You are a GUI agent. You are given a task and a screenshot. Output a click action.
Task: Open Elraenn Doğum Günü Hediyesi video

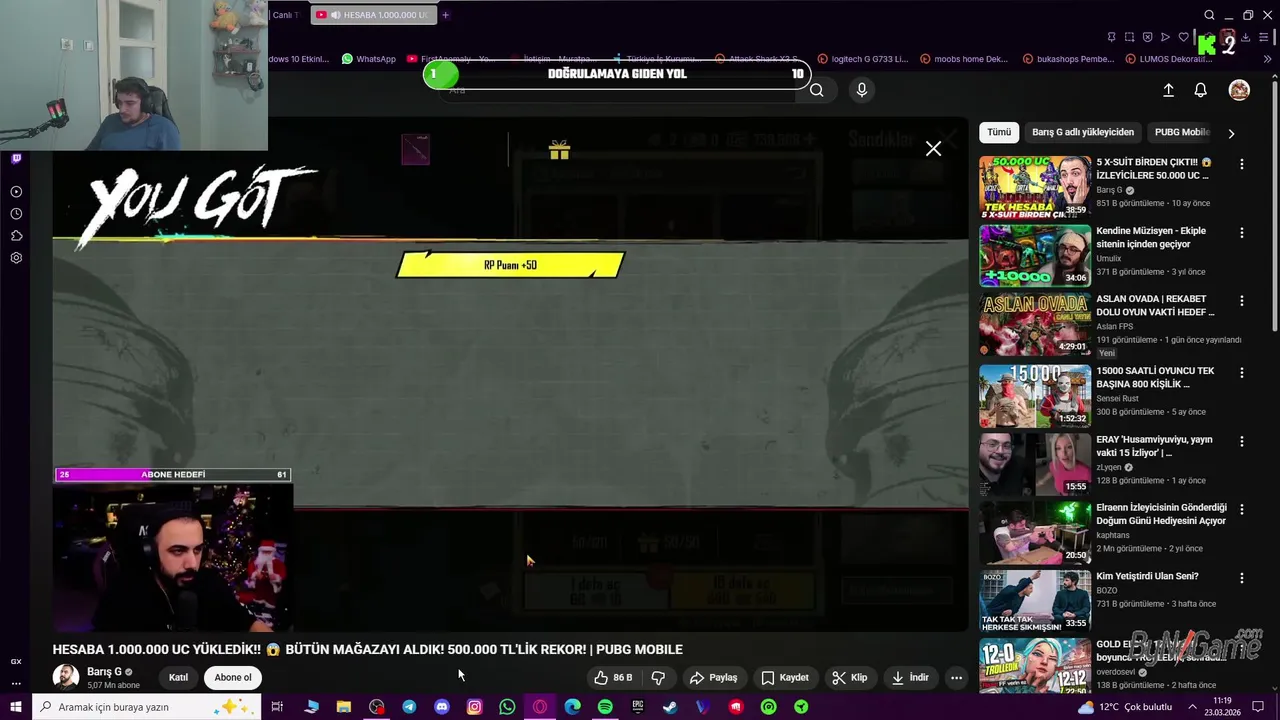click(1161, 514)
